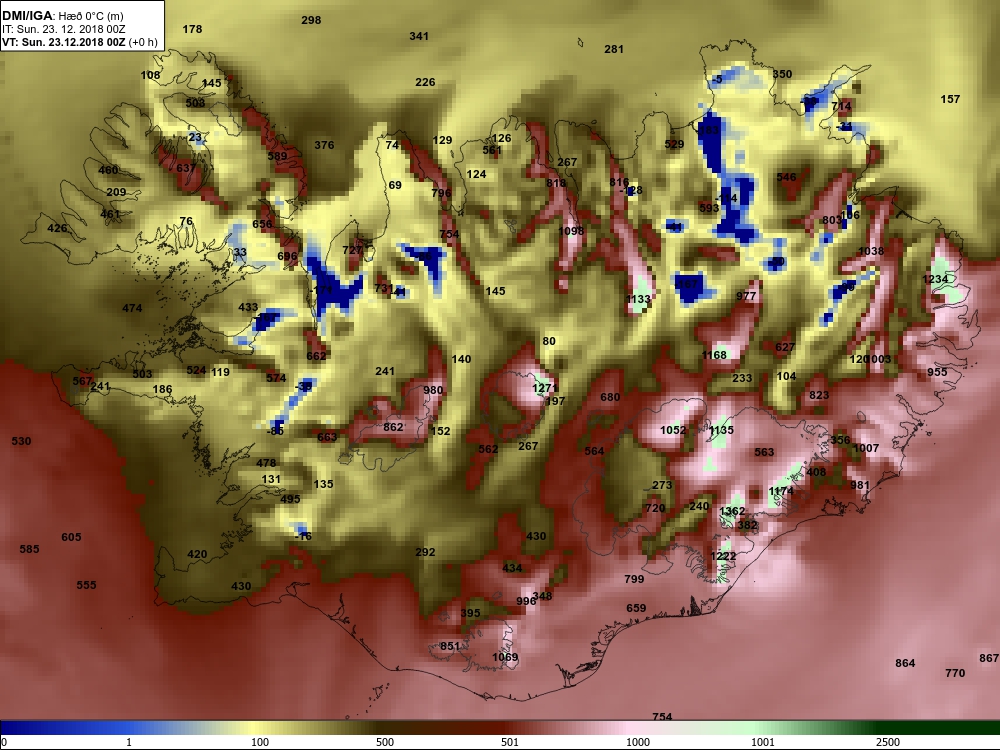The width and height of the screenshot is (1000, 750).
Task: Click the map value '426'
Action: click(57, 228)
